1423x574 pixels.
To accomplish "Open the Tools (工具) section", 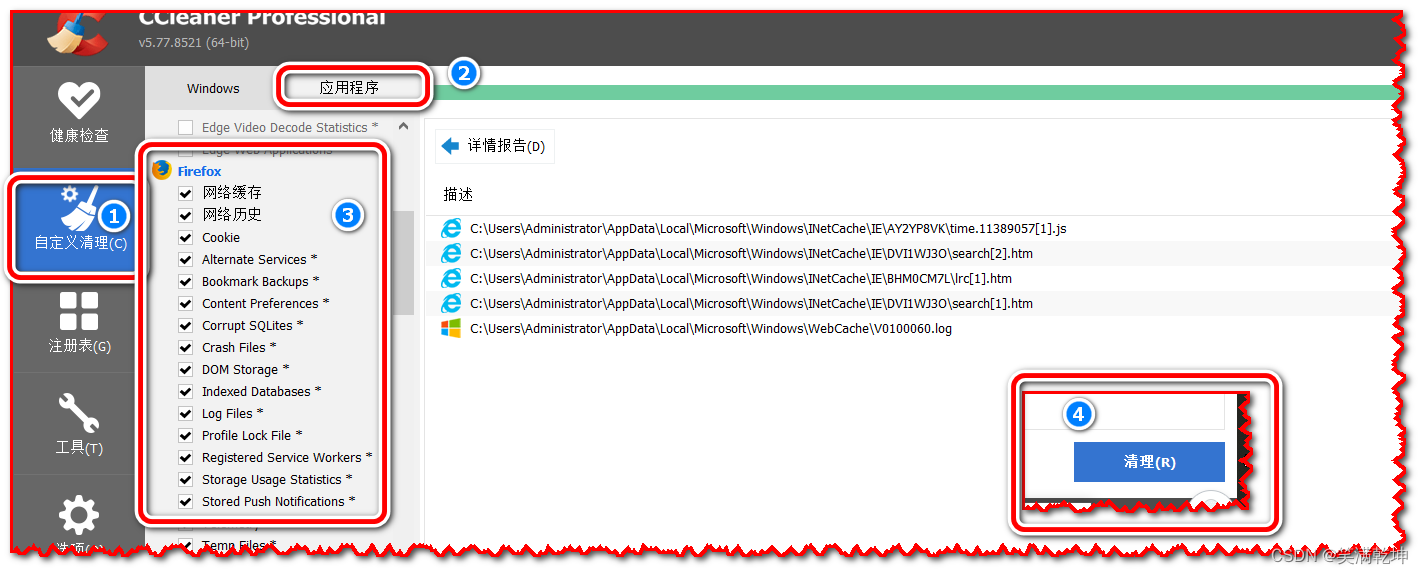I will click(79, 424).
